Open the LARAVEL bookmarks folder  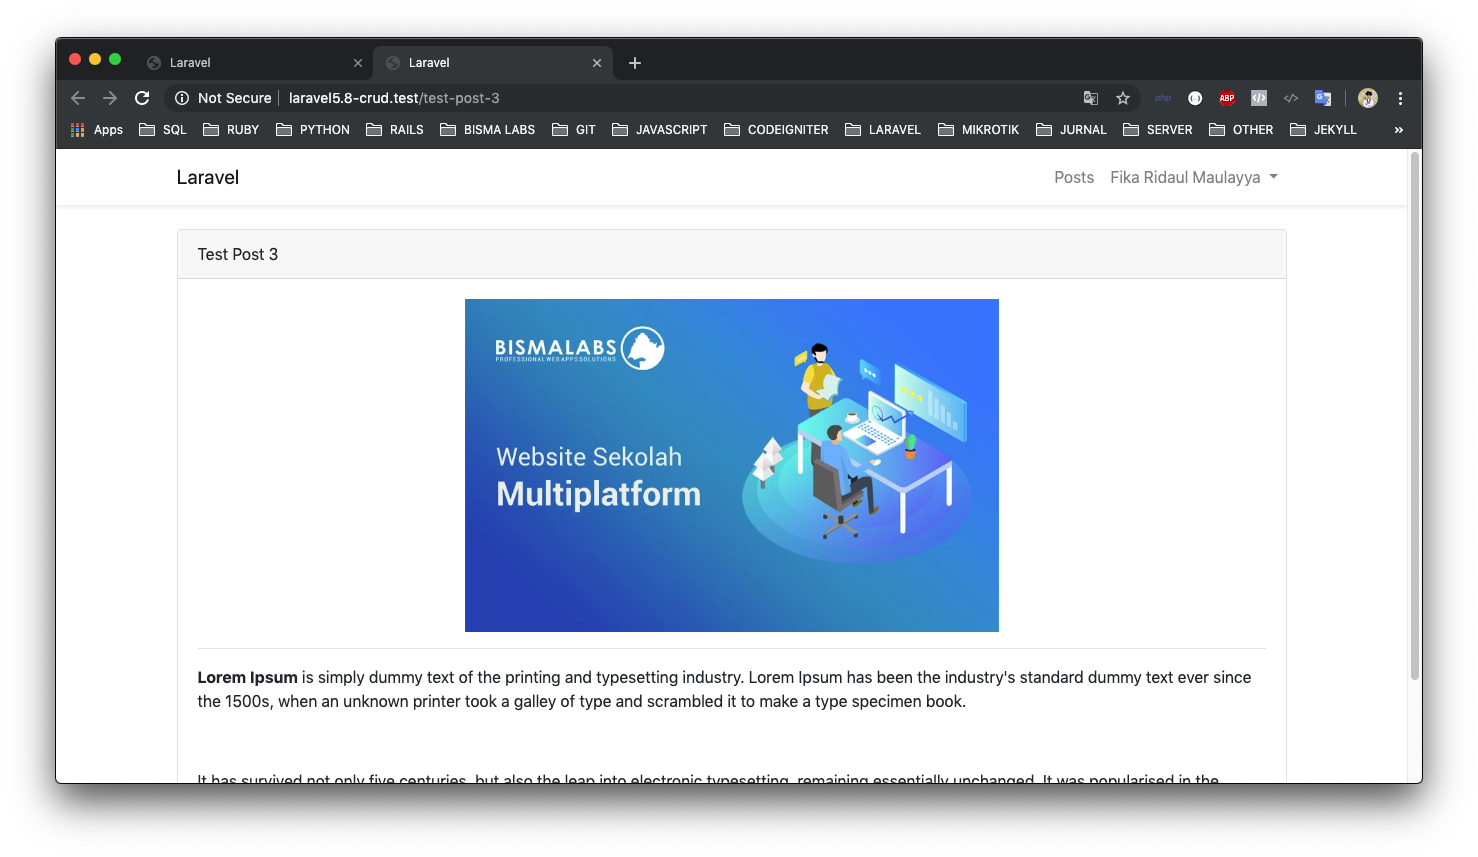coord(883,130)
